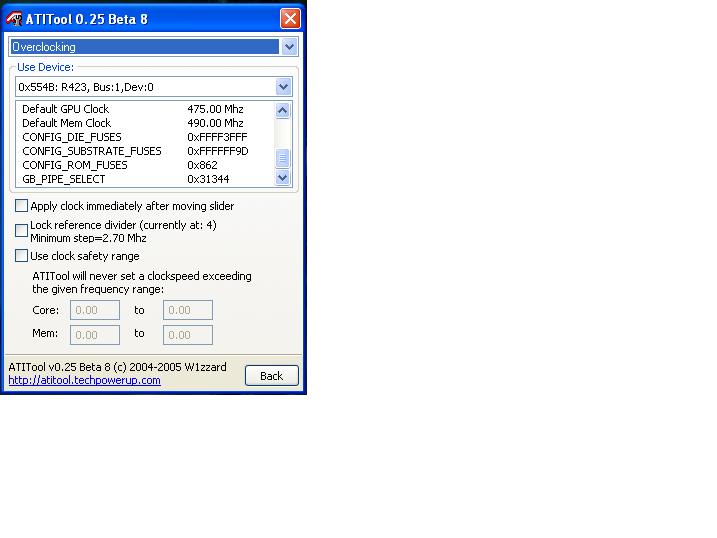717x538 pixels.
Task: Click the info list scrollbar thumb
Action: click(283, 158)
